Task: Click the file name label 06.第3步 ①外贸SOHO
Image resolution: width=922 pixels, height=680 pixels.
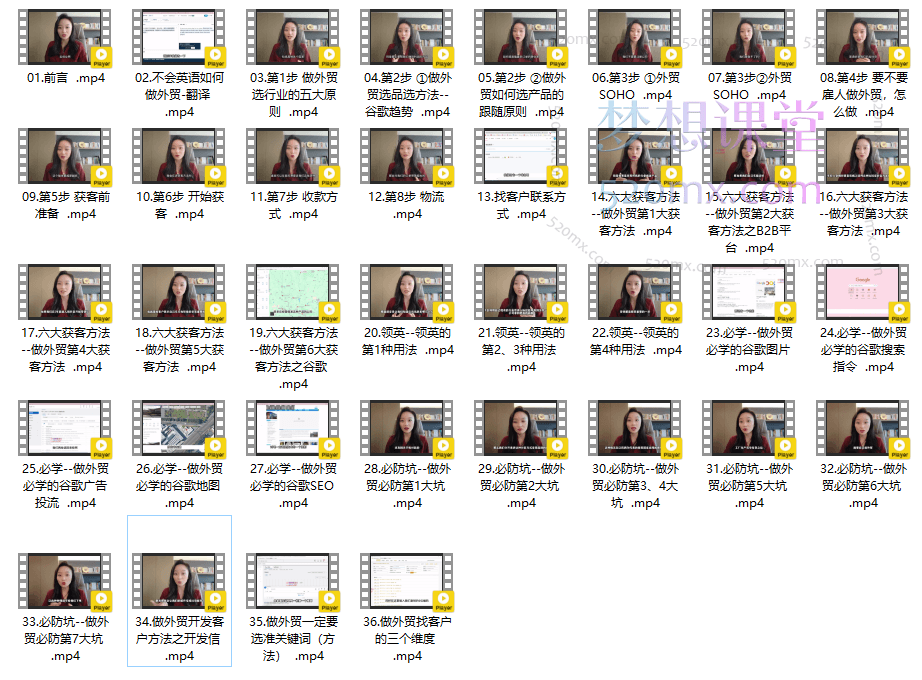Action: coord(635,86)
